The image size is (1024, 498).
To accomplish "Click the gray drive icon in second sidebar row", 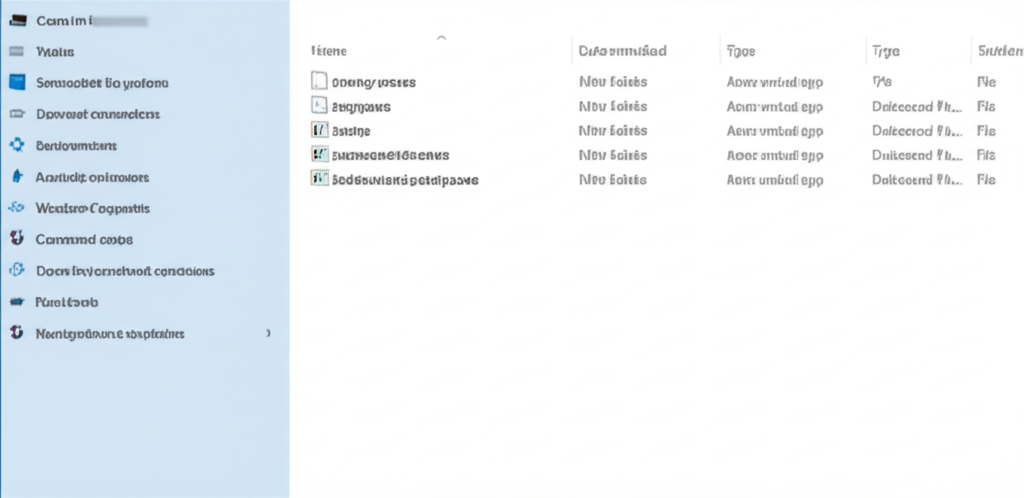I will coord(18,52).
